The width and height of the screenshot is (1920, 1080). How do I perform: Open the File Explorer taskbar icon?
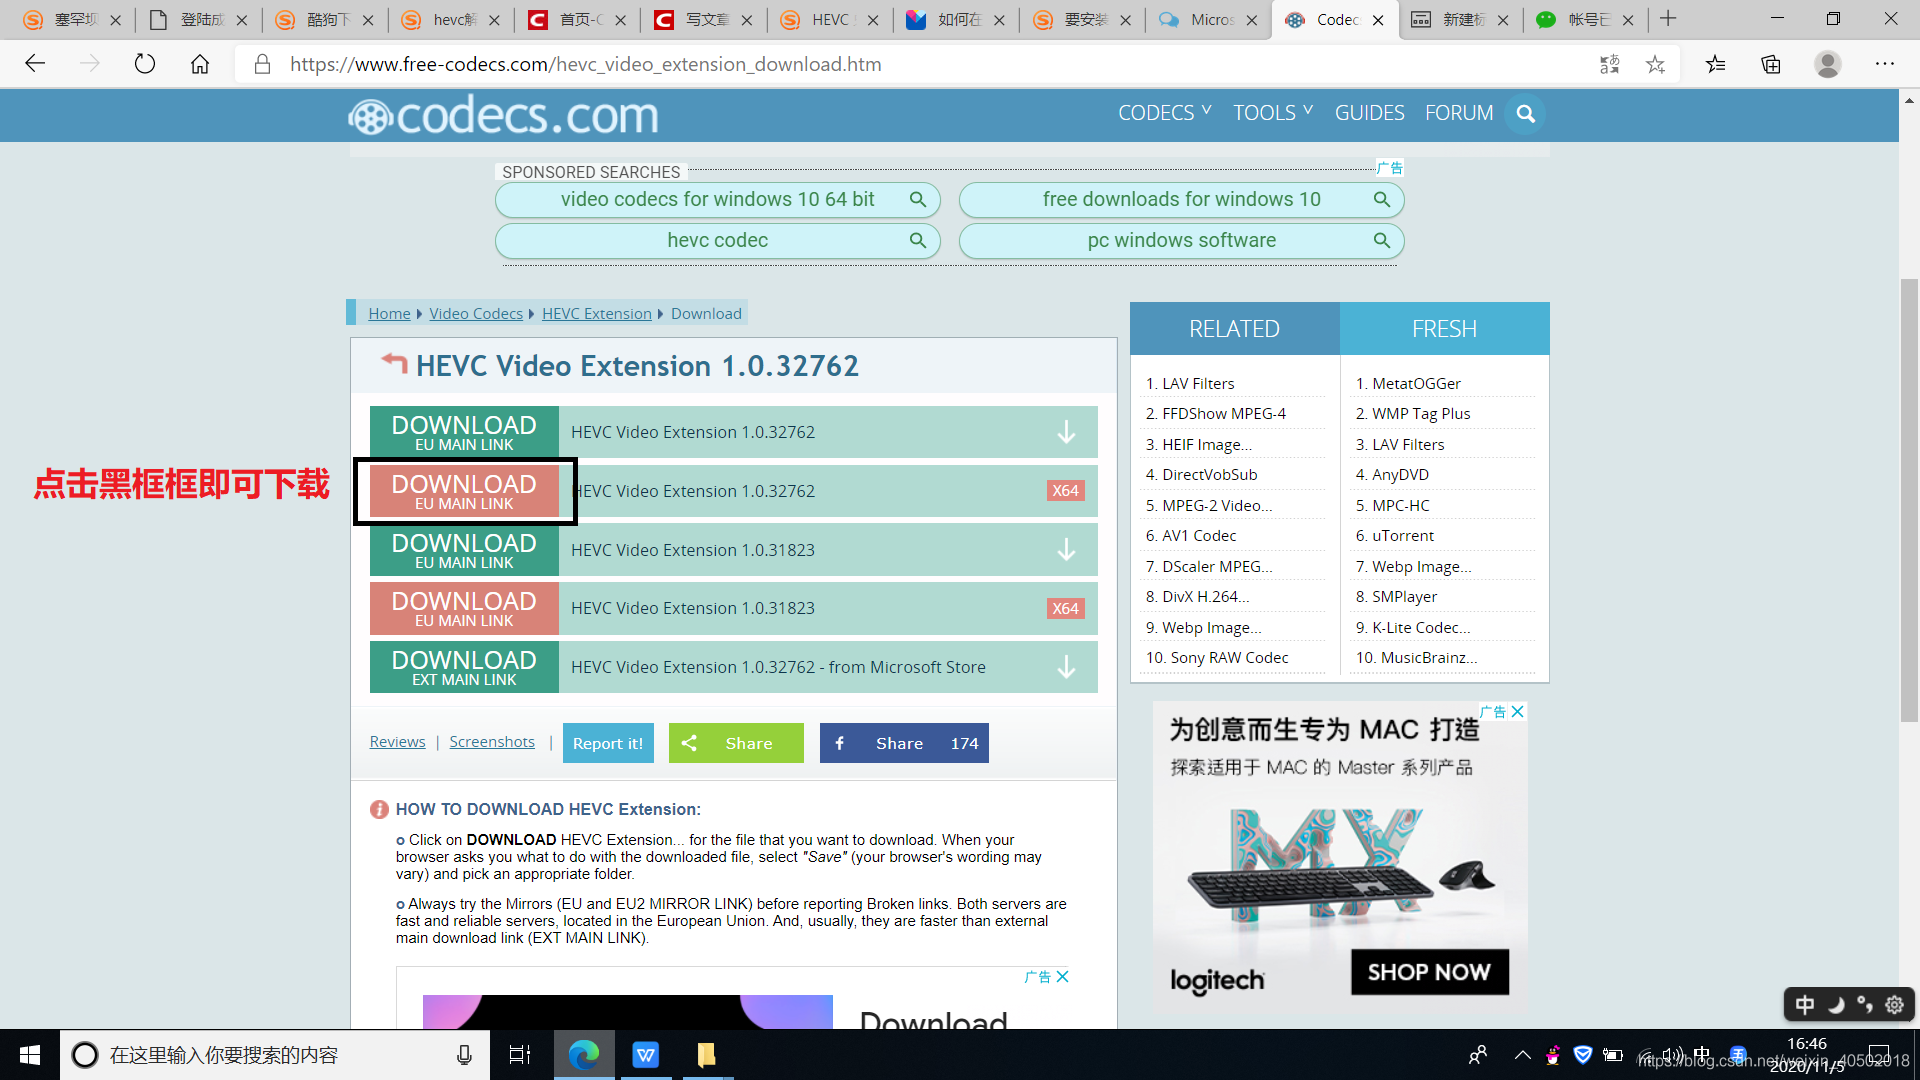click(x=707, y=1055)
